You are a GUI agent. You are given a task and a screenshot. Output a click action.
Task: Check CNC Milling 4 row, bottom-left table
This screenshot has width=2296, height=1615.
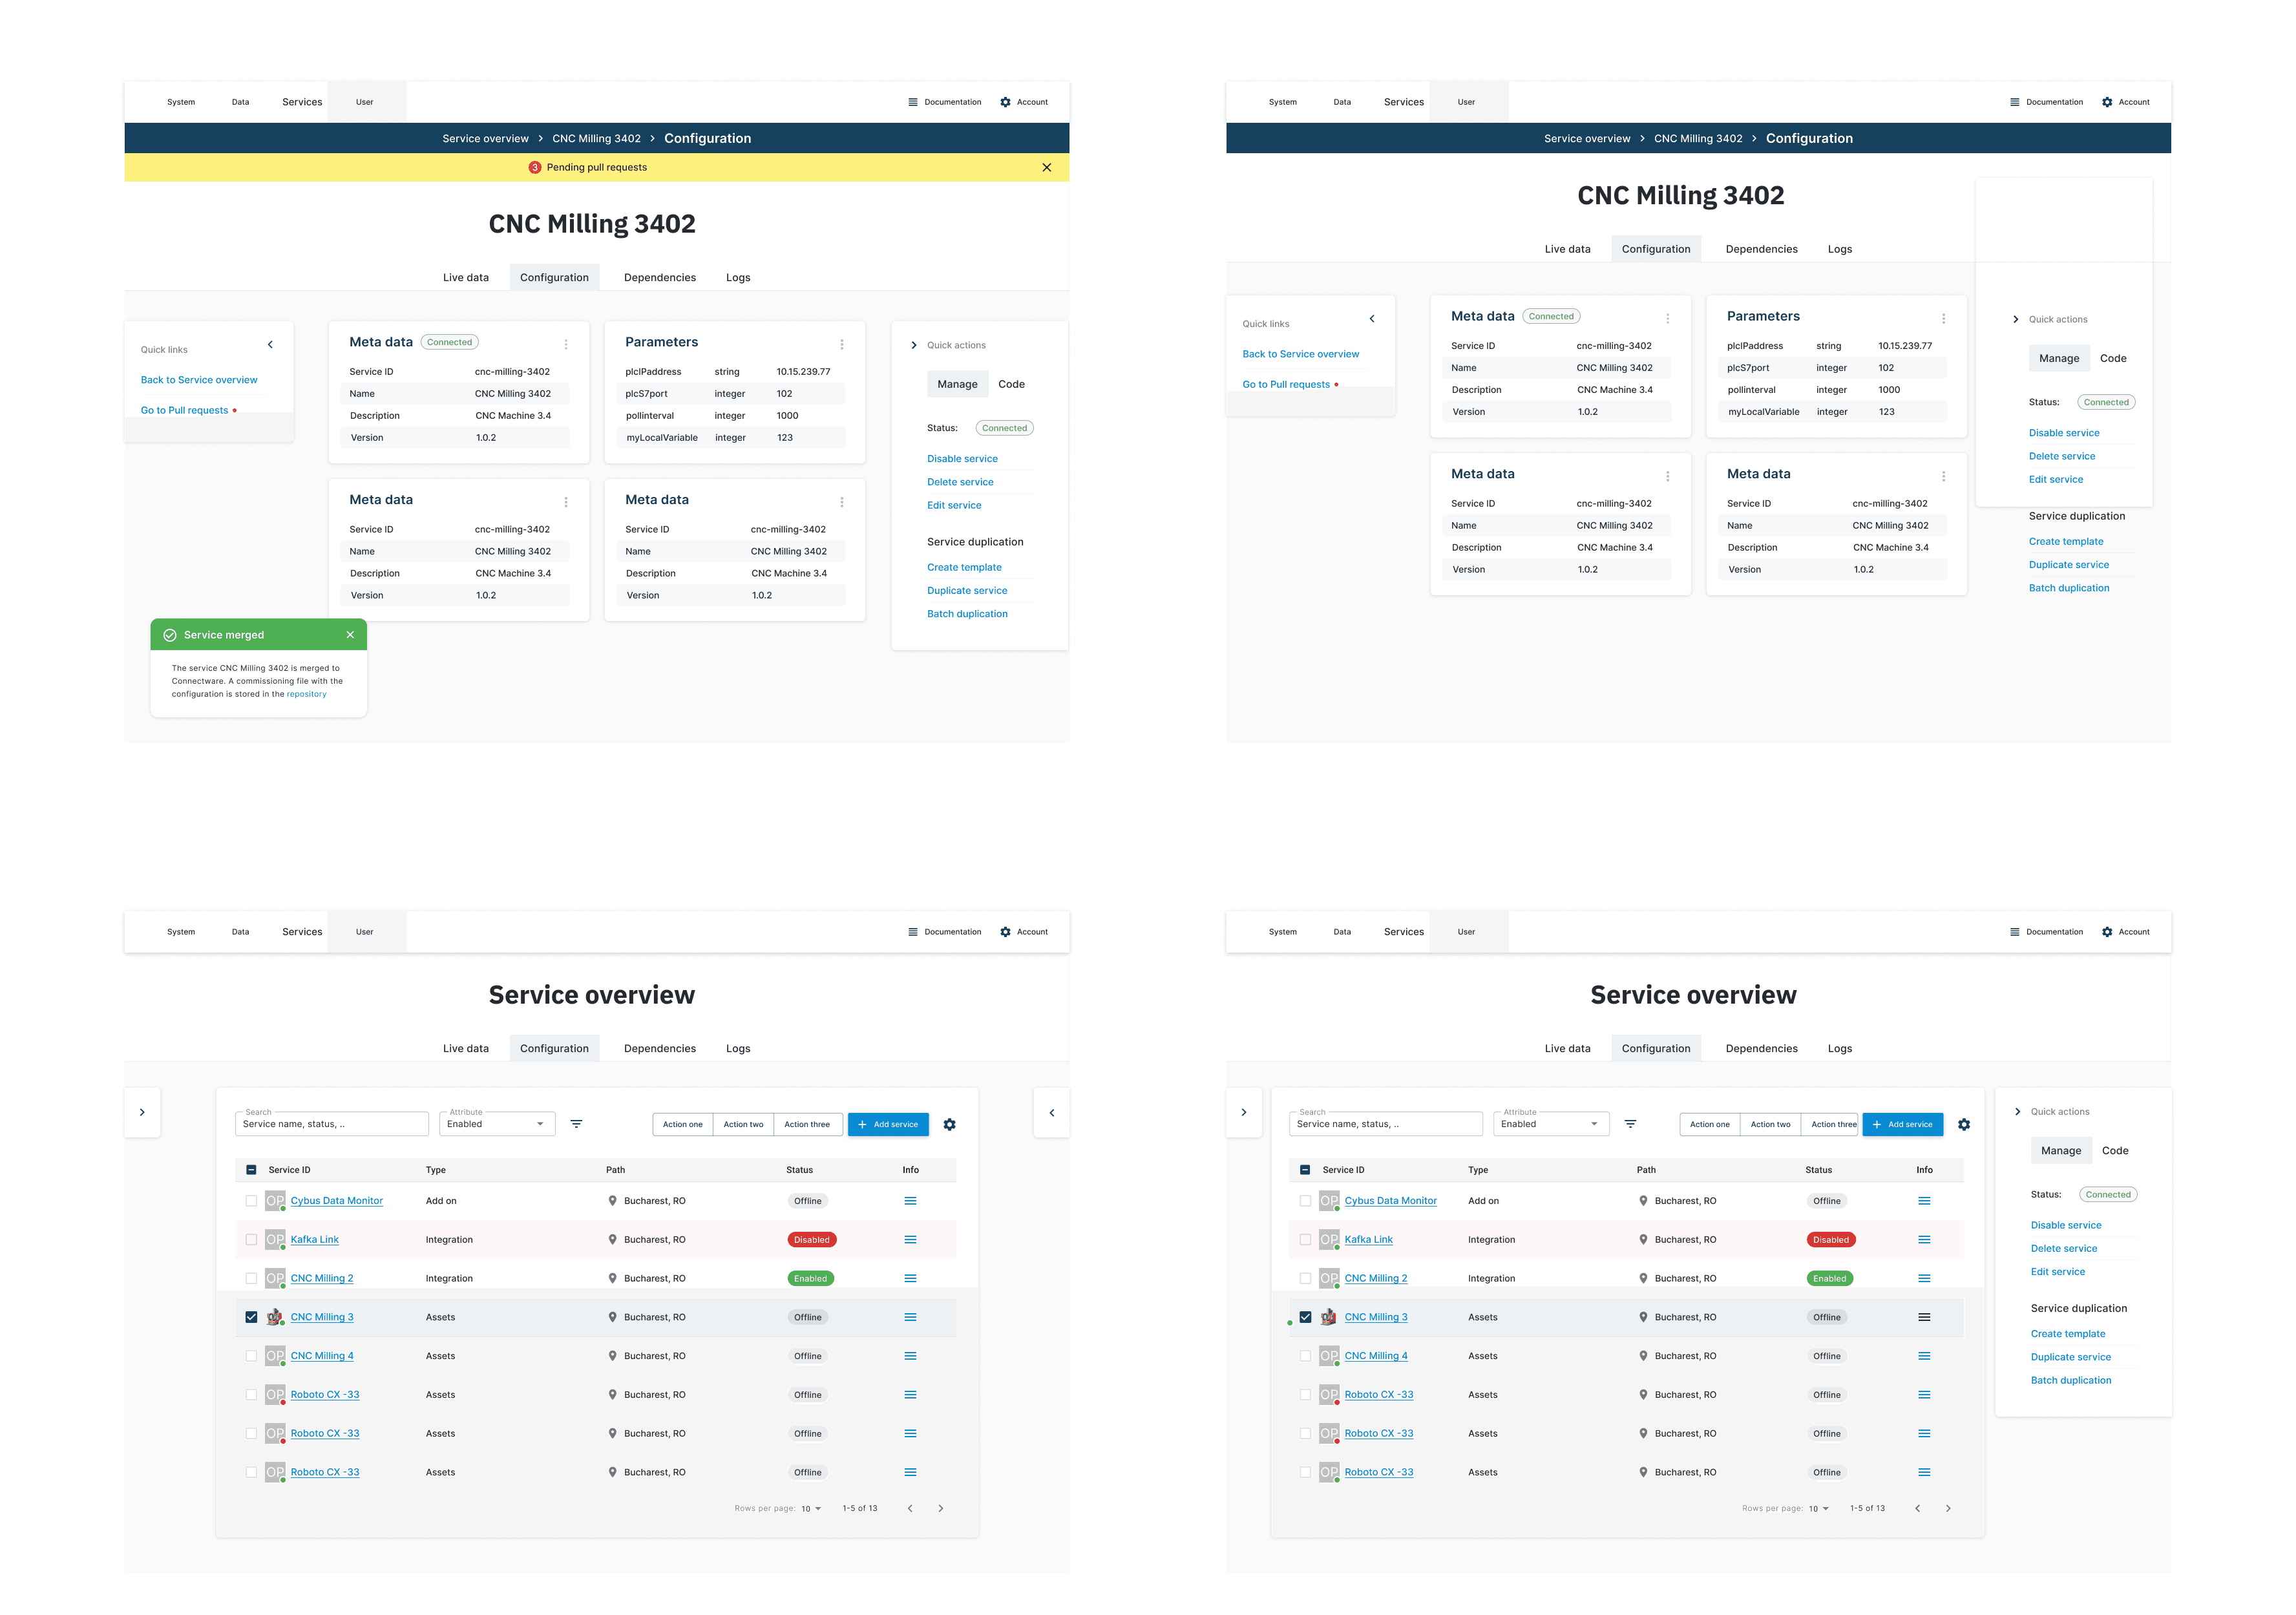(251, 1356)
